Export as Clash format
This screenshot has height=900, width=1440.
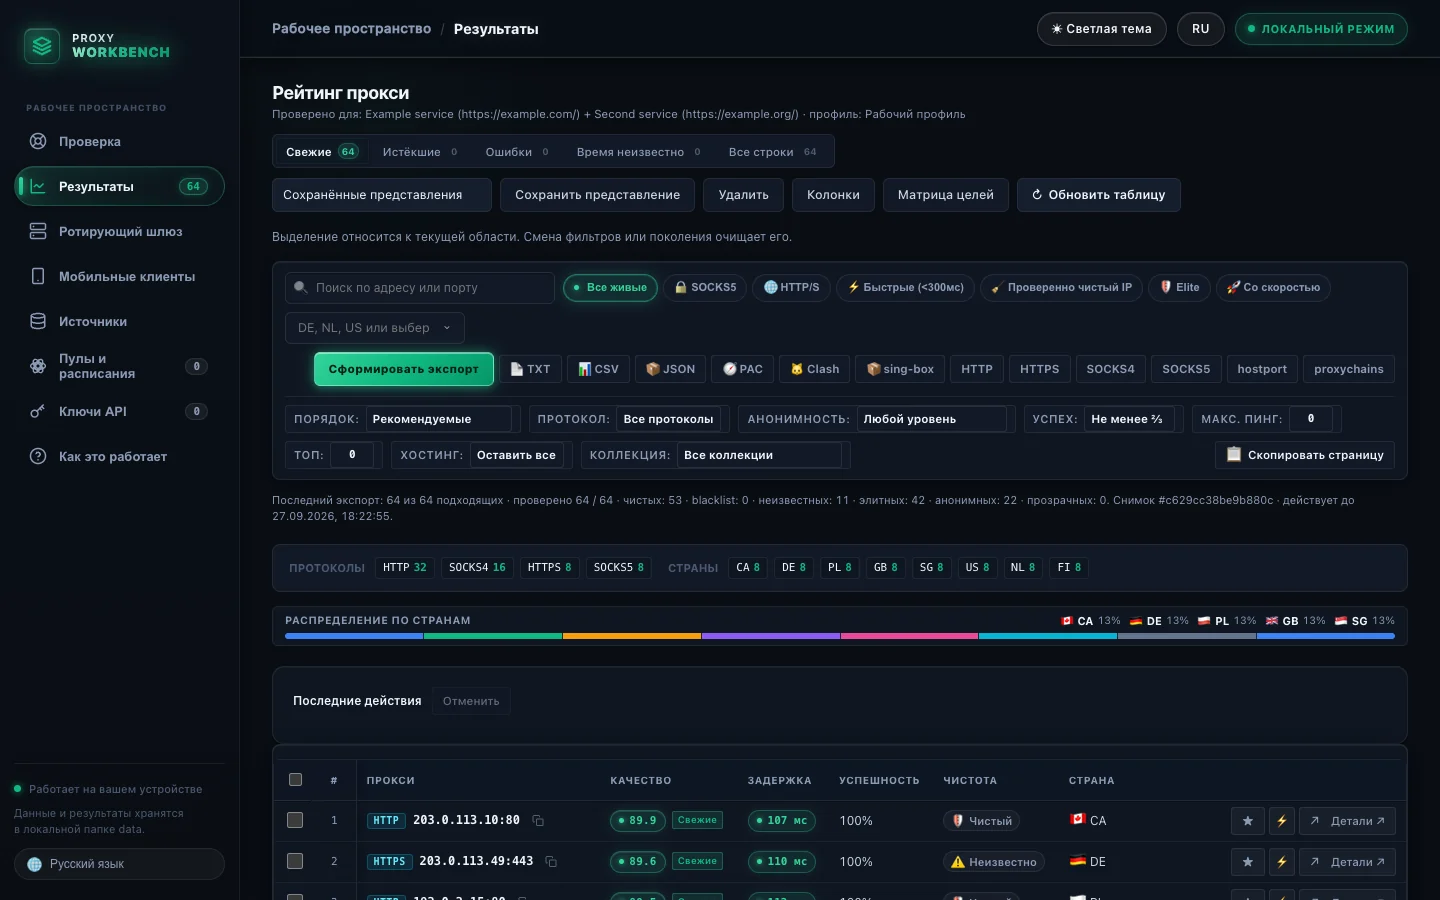point(815,369)
